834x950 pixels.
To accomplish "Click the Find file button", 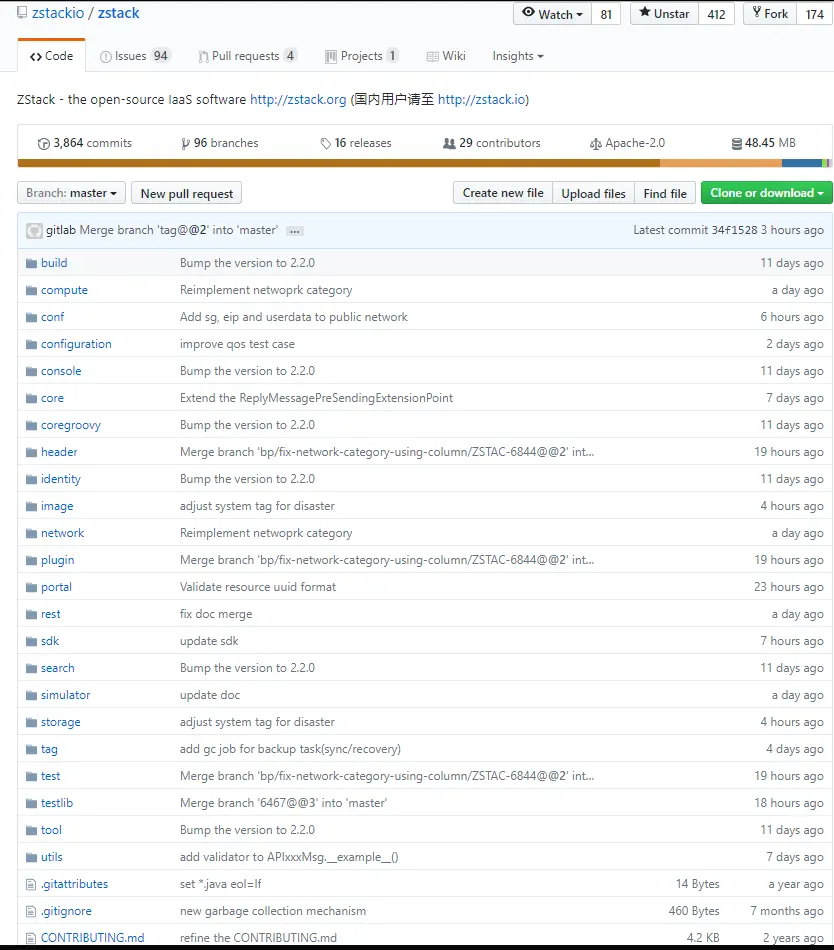I will point(664,193).
